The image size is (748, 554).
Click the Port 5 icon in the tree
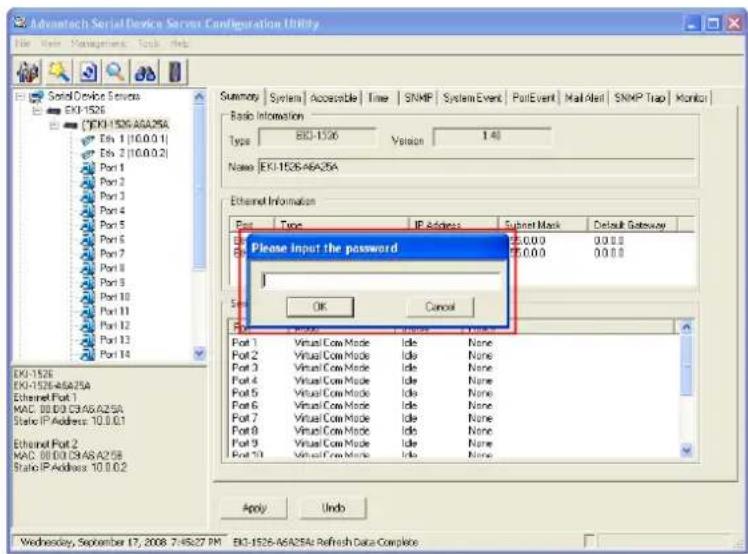tap(88, 225)
